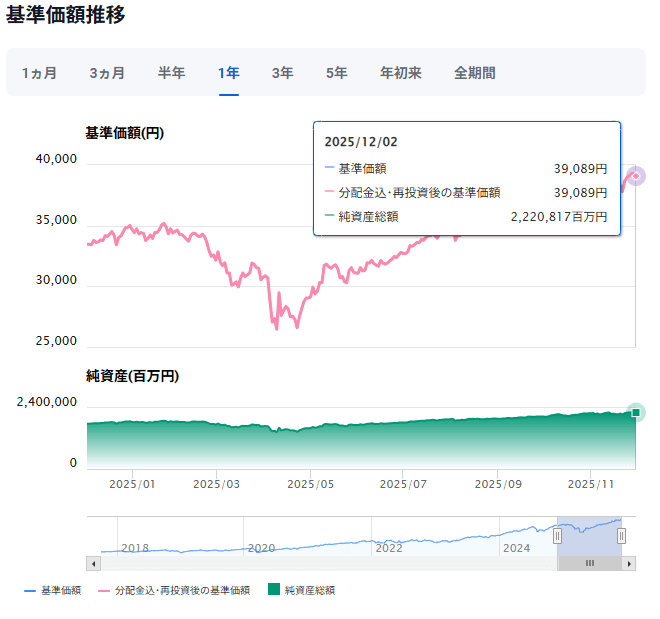Click the 2024 label in navigator chart

[516, 548]
